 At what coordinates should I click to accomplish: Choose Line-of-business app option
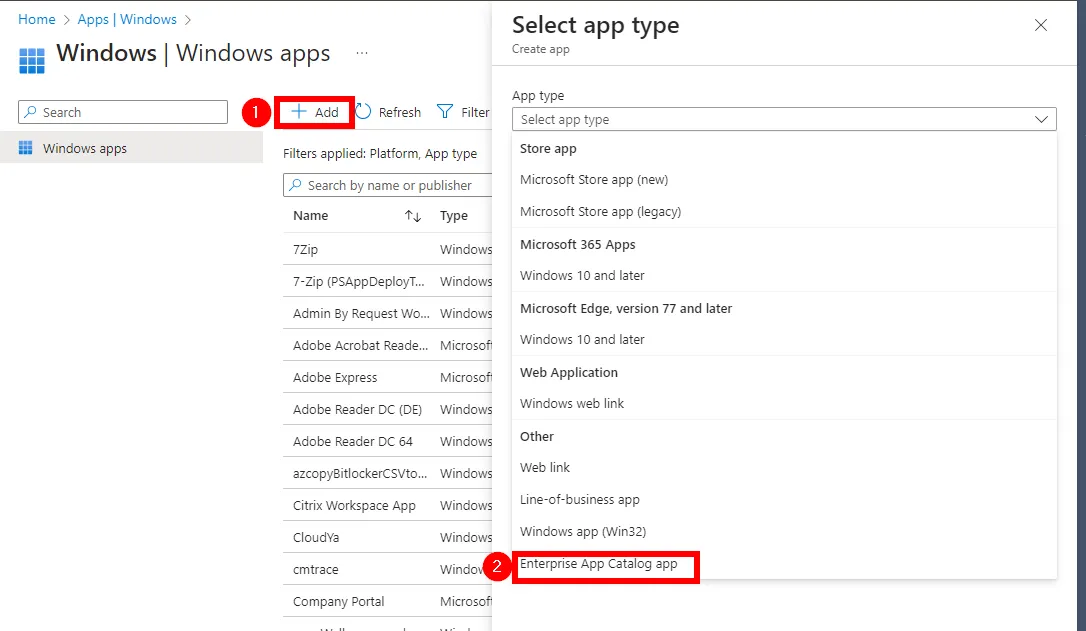(580, 500)
